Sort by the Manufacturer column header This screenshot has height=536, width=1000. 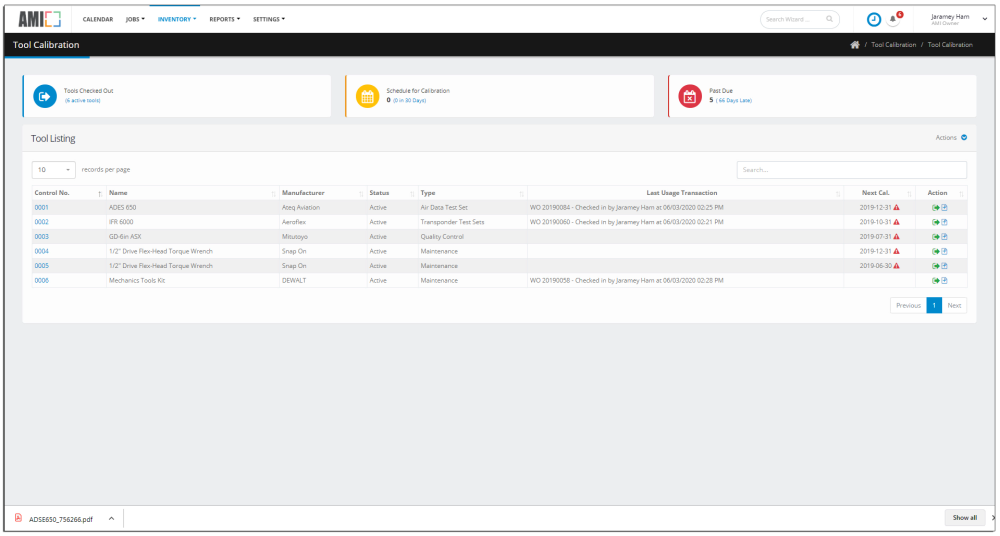point(323,193)
